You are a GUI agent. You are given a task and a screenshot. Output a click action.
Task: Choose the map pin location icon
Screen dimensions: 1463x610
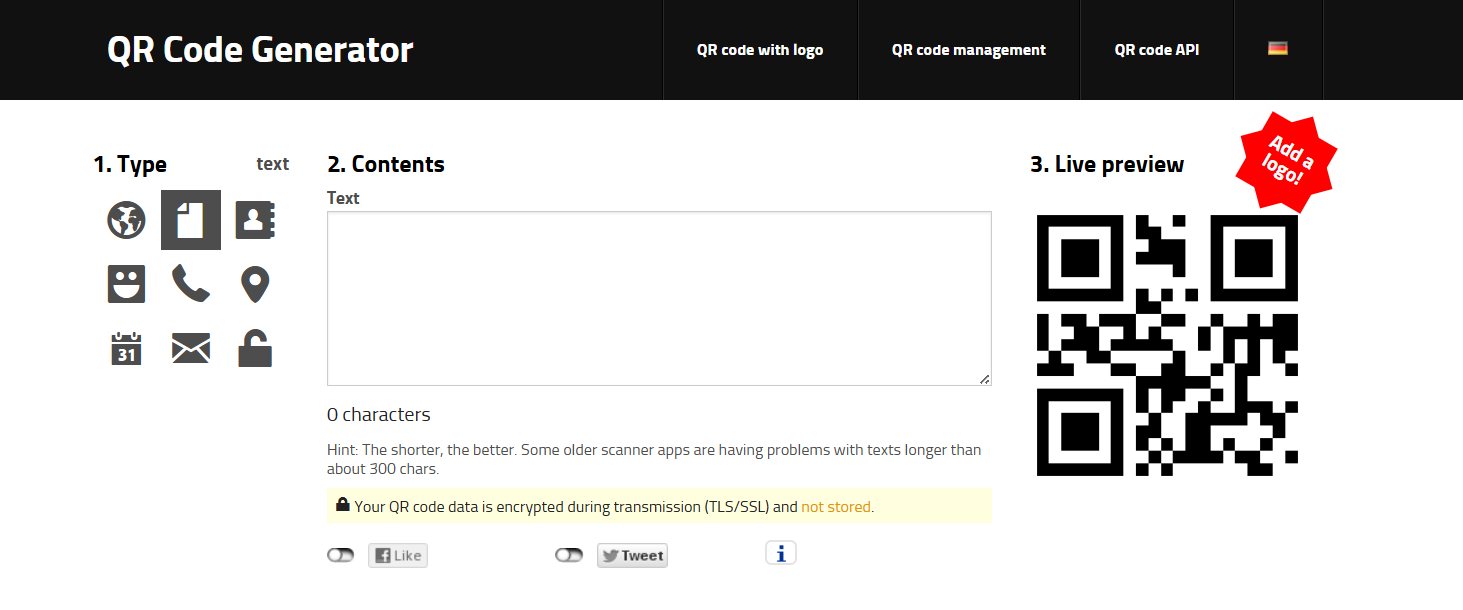click(x=255, y=284)
